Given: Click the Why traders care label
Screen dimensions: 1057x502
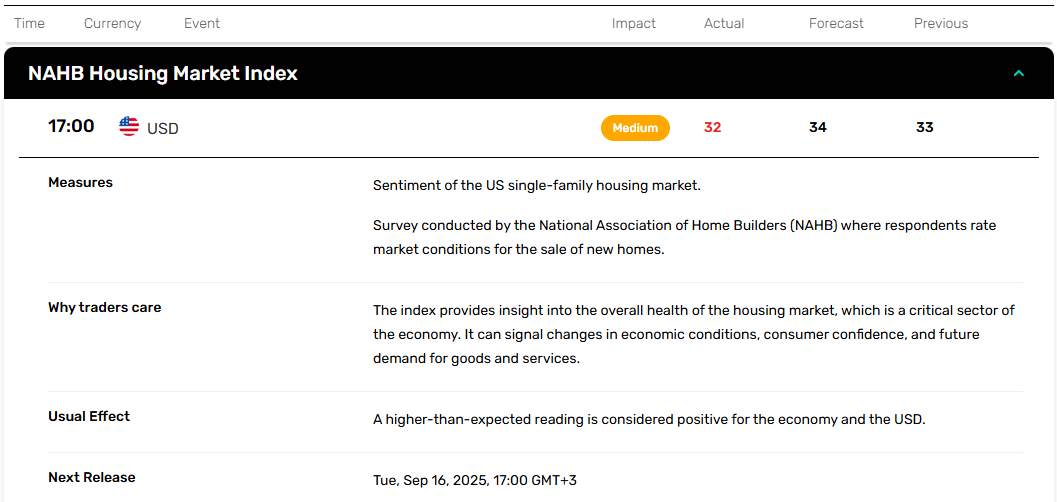Looking at the screenshot, I should point(104,308).
